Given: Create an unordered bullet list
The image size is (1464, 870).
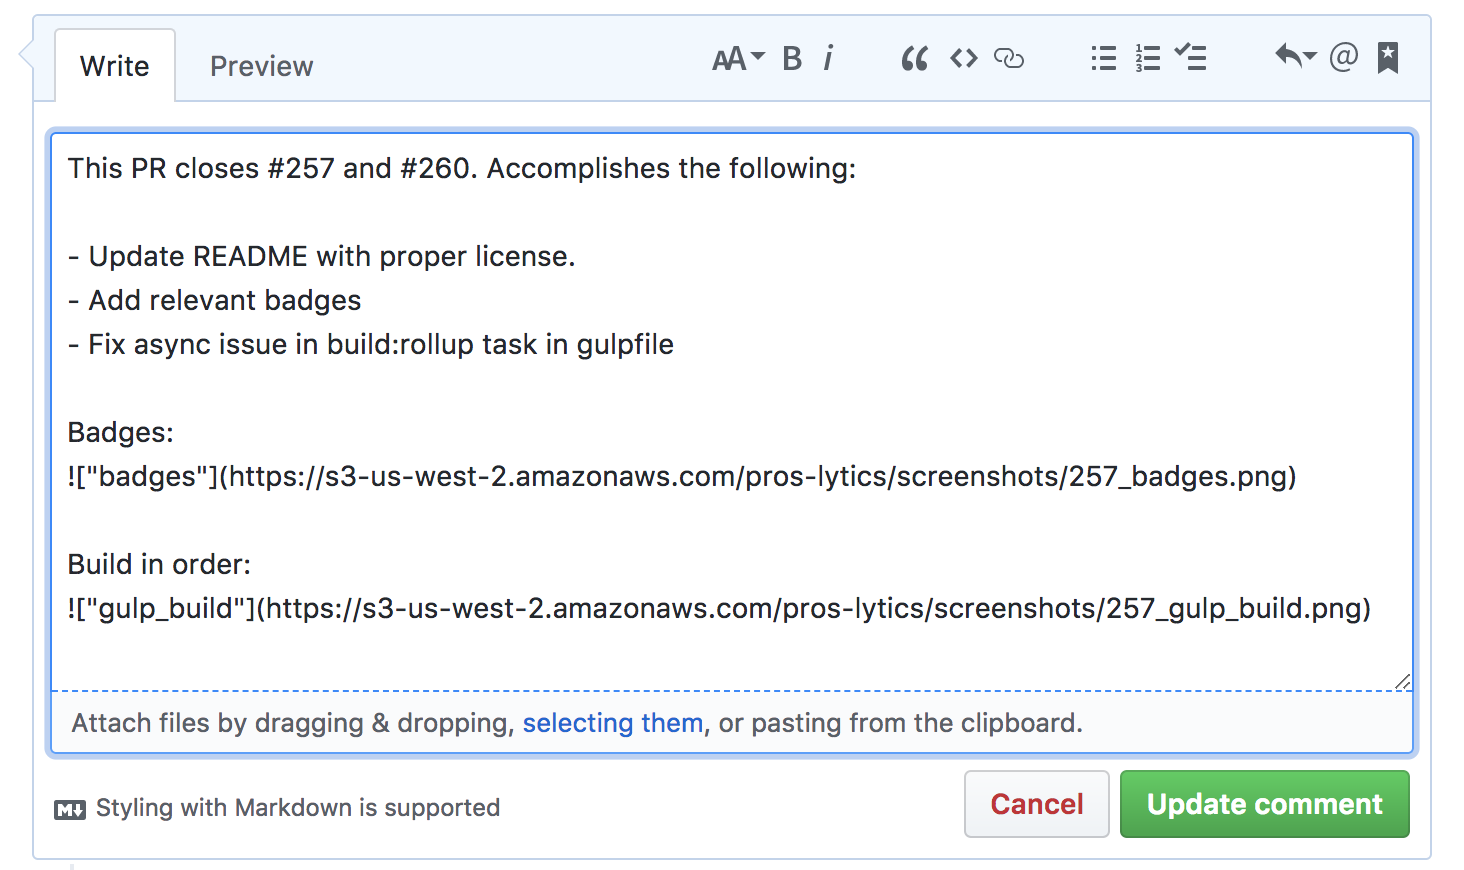Looking at the screenshot, I should 1102,59.
